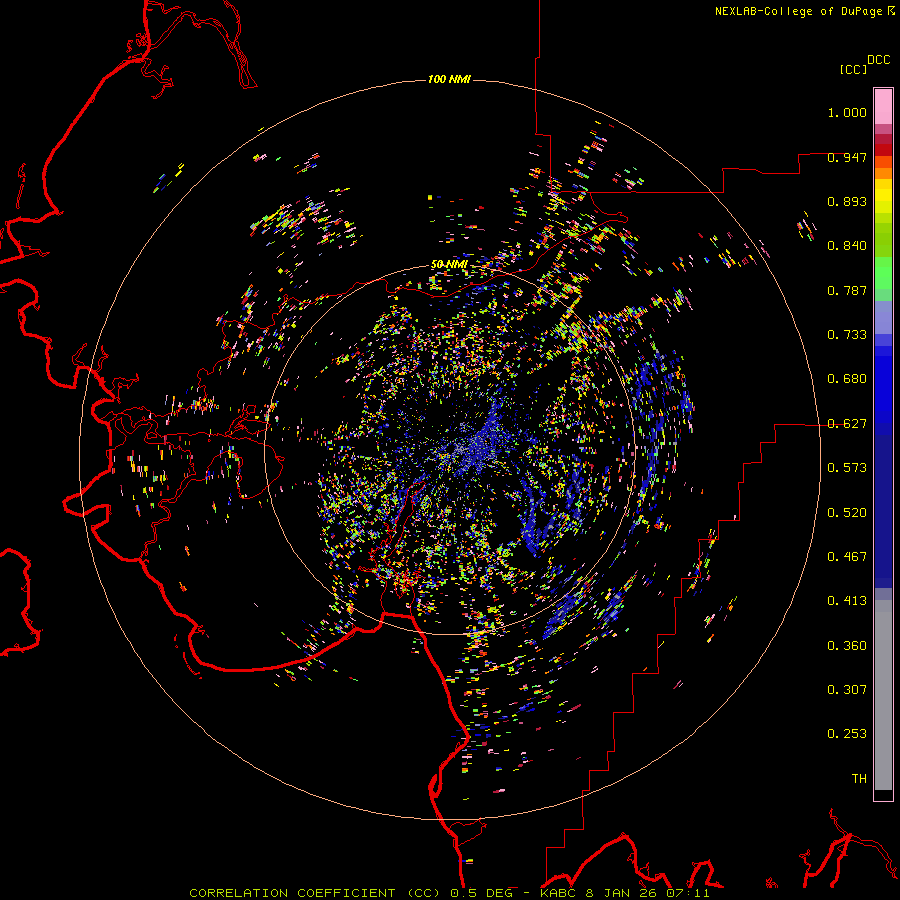
Task: Pick the gray segment of the color bar
Action: [x=883, y=695]
